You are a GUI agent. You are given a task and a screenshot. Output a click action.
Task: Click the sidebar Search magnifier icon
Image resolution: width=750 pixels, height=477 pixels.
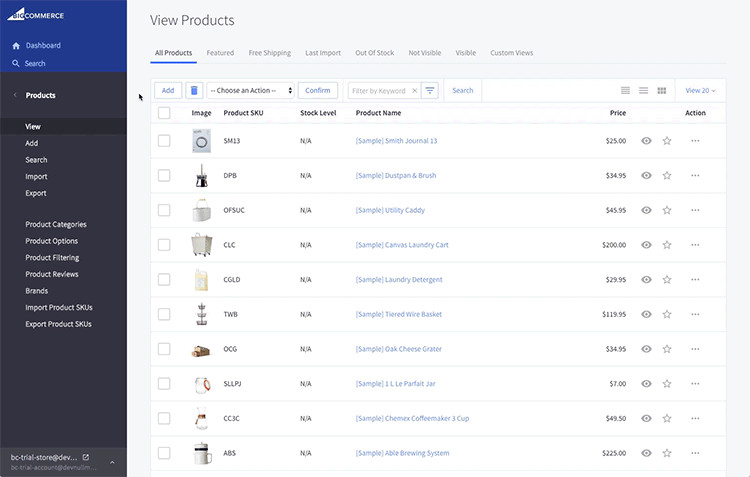pyautogui.click(x=16, y=64)
